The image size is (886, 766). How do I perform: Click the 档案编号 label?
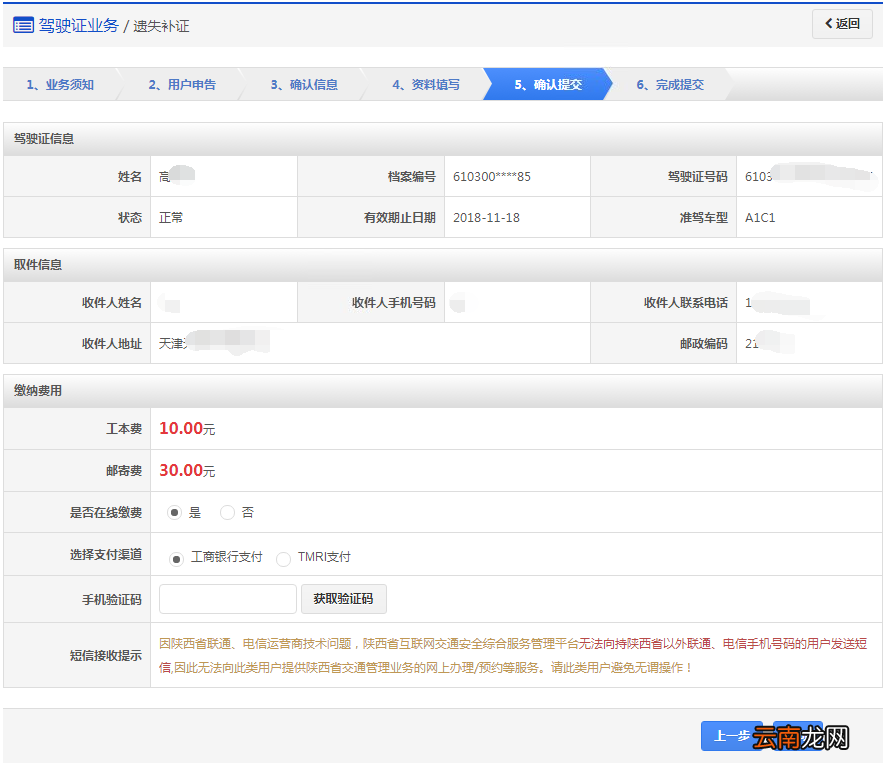tap(411, 177)
